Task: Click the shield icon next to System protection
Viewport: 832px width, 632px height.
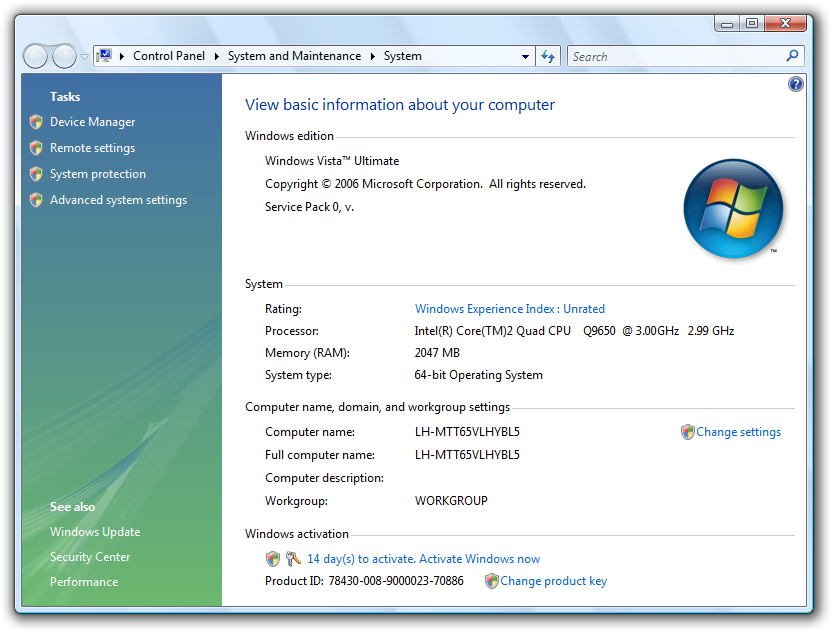Action: (36, 174)
